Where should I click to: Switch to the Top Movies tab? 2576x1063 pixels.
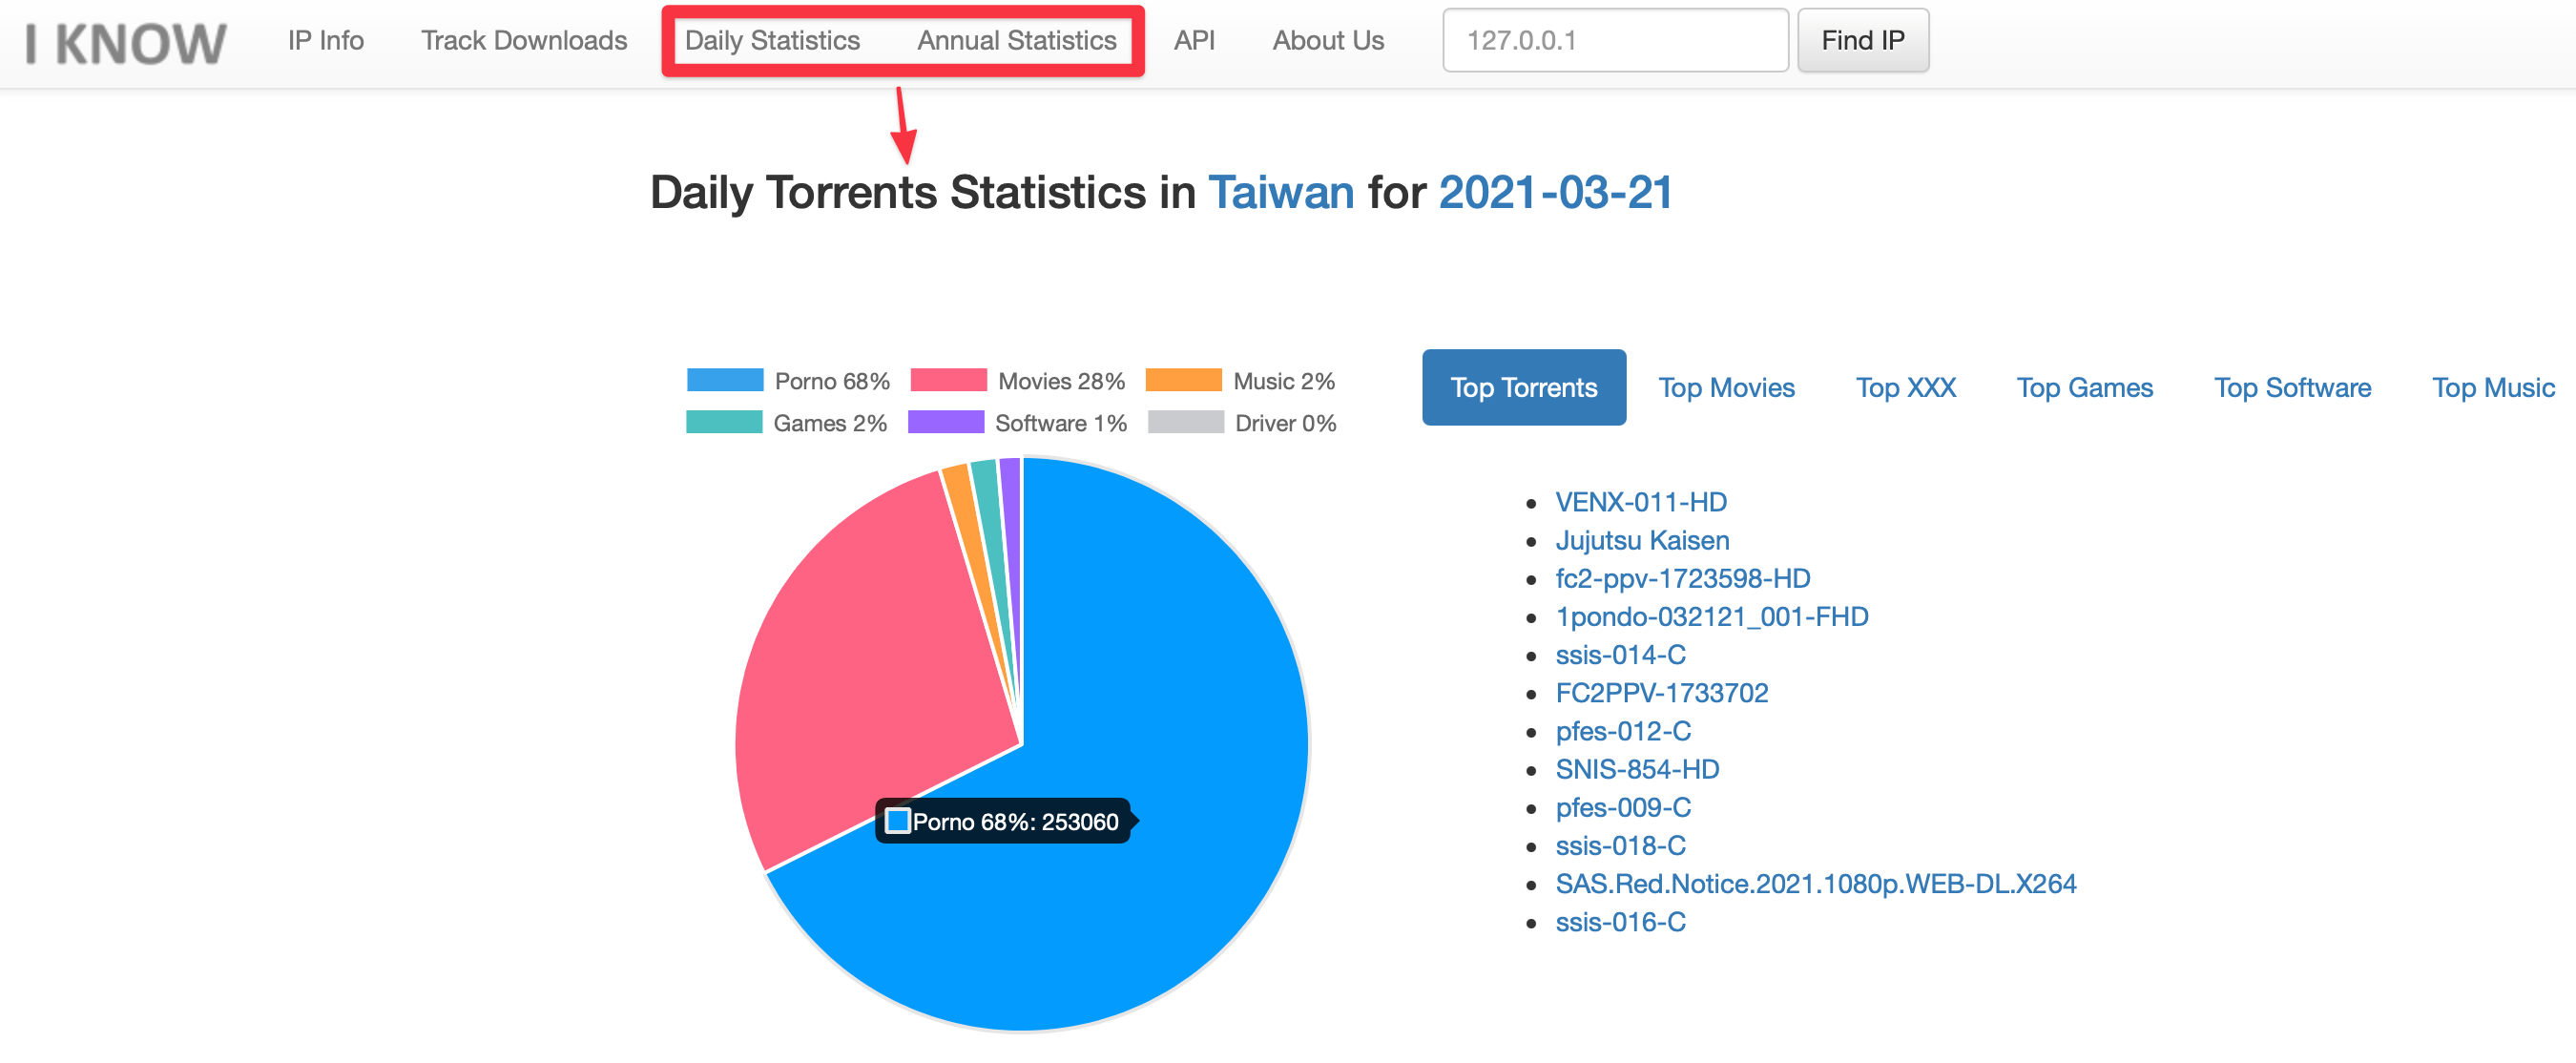click(x=1726, y=387)
